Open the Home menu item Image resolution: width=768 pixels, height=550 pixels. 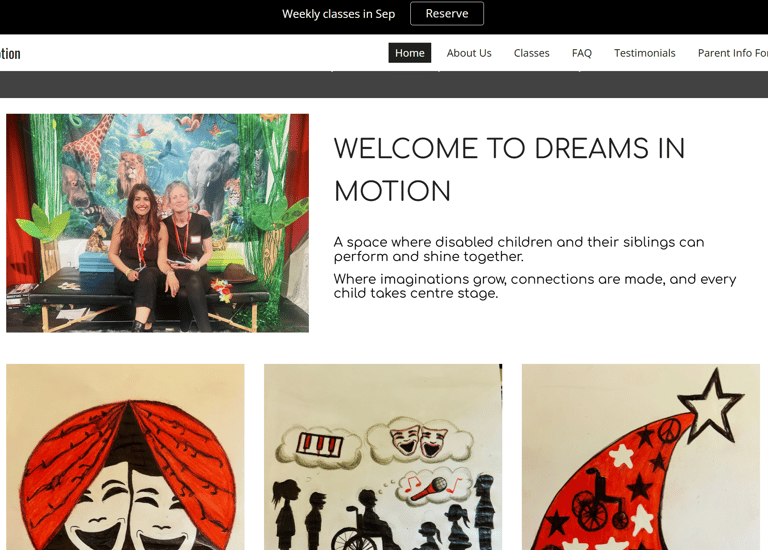click(x=409, y=53)
